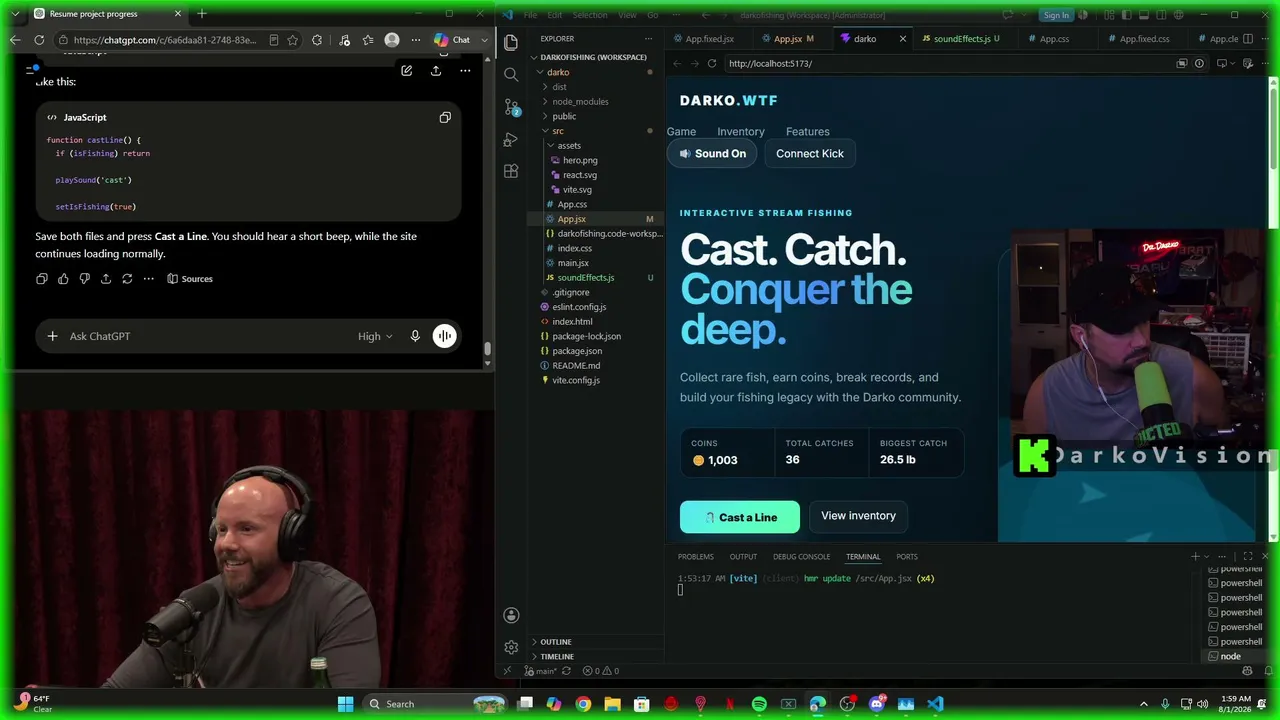
Task: Open the High reasoning level dropdown
Action: (375, 336)
